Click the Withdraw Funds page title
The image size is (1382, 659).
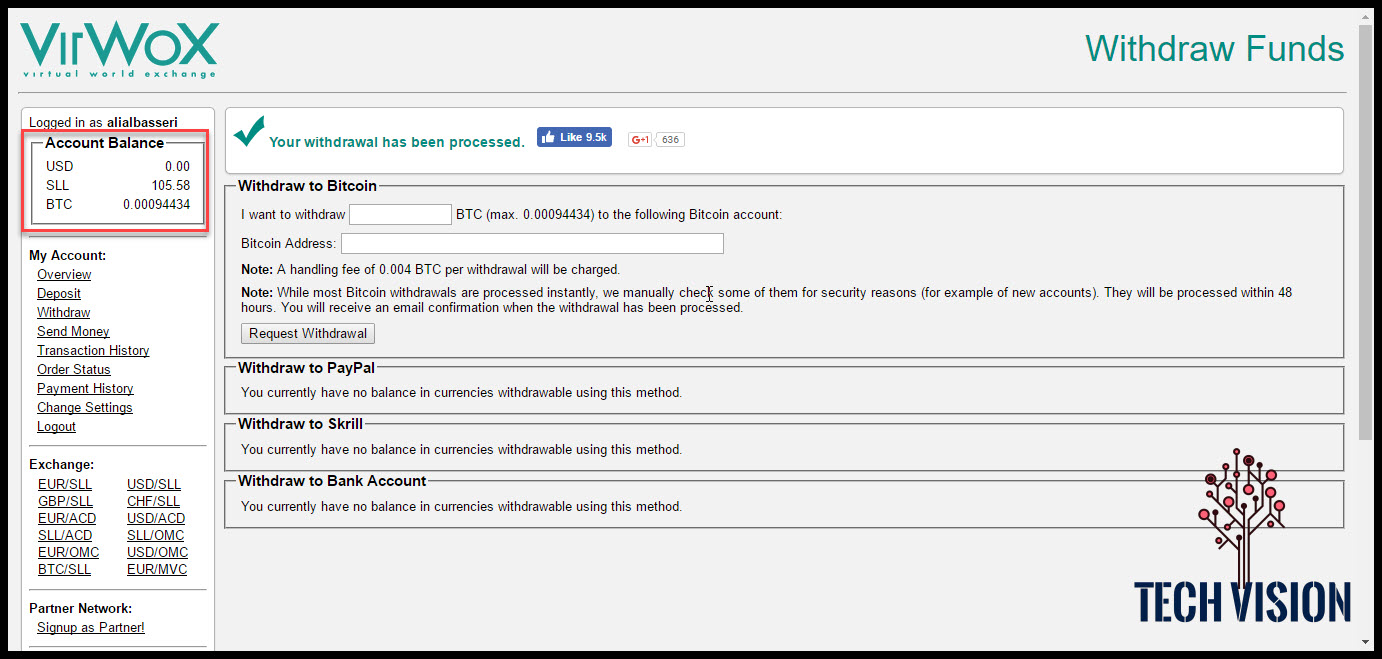[1215, 48]
